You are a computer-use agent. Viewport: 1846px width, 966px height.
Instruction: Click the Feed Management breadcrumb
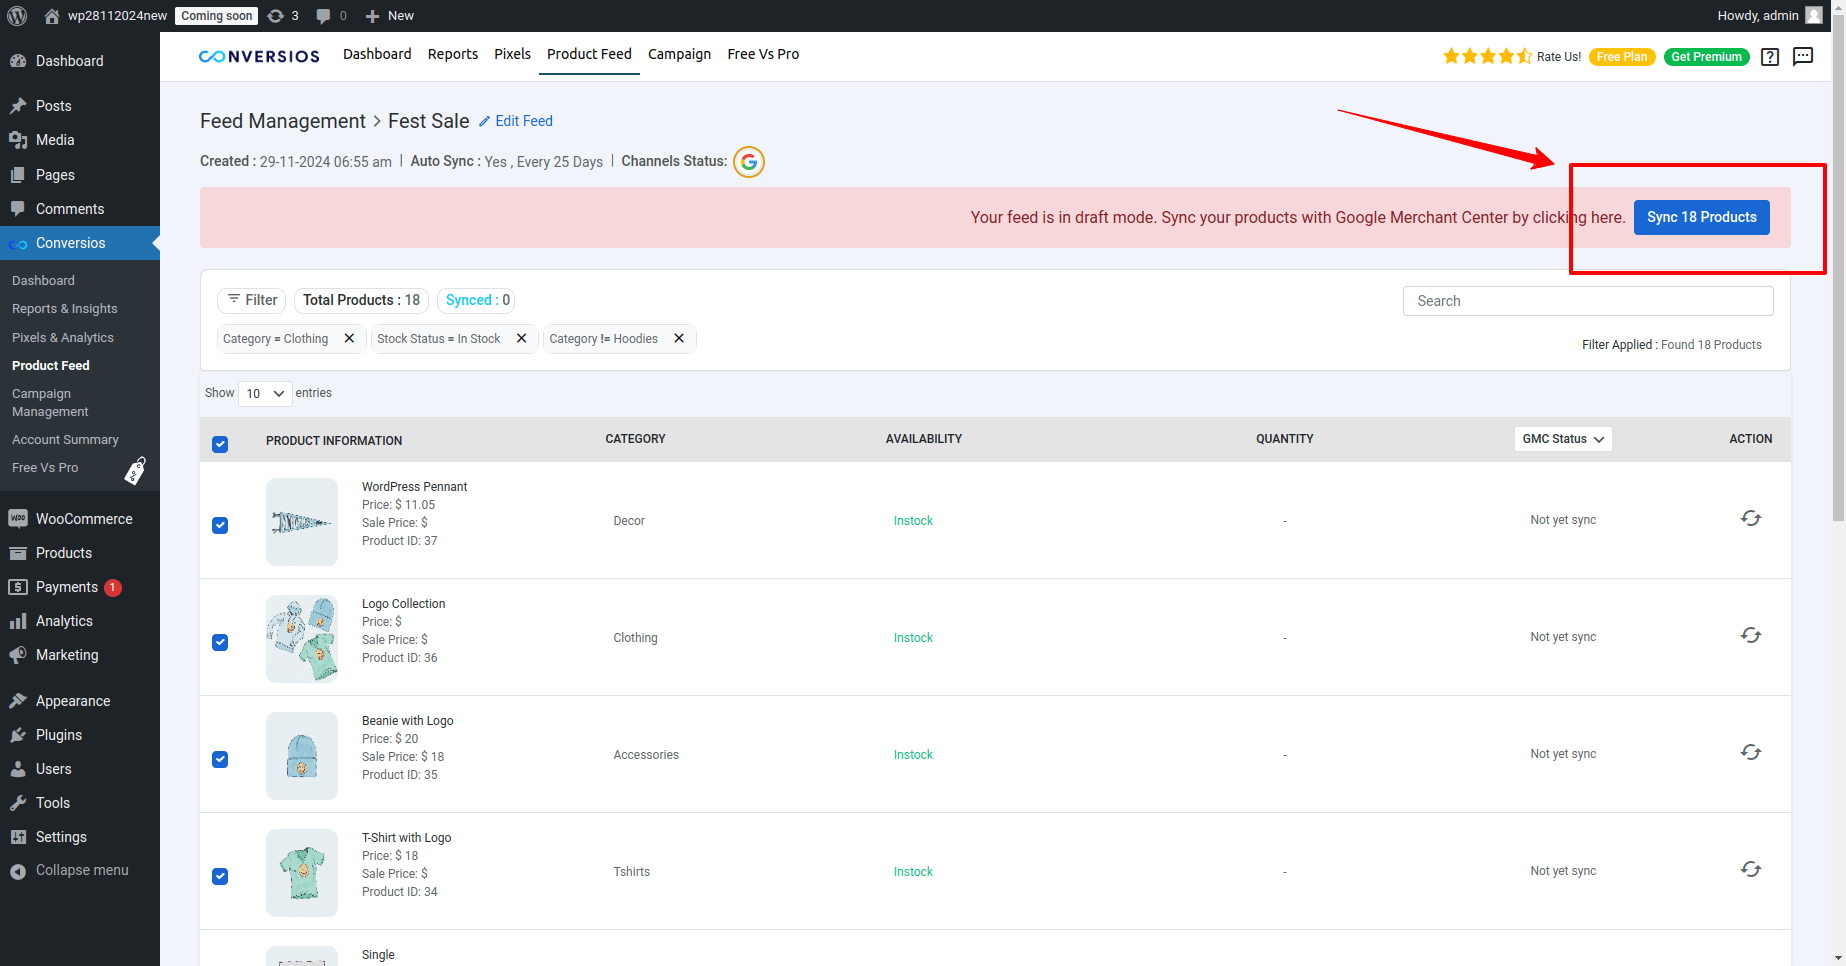click(x=283, y=121)
